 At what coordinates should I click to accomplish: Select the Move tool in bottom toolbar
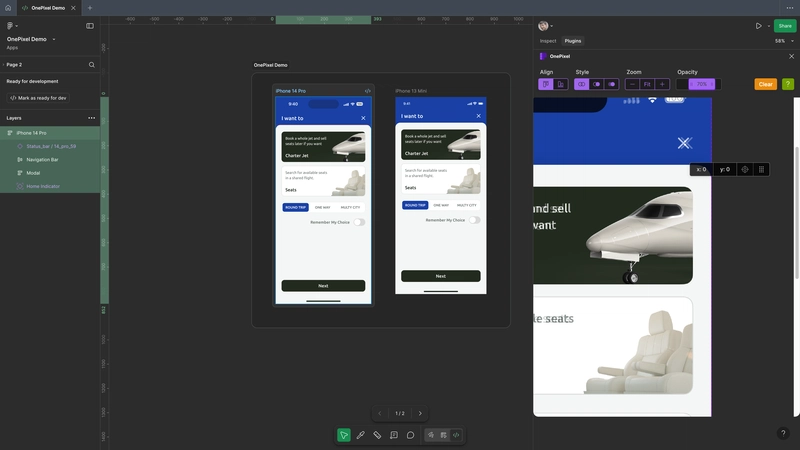344,435
